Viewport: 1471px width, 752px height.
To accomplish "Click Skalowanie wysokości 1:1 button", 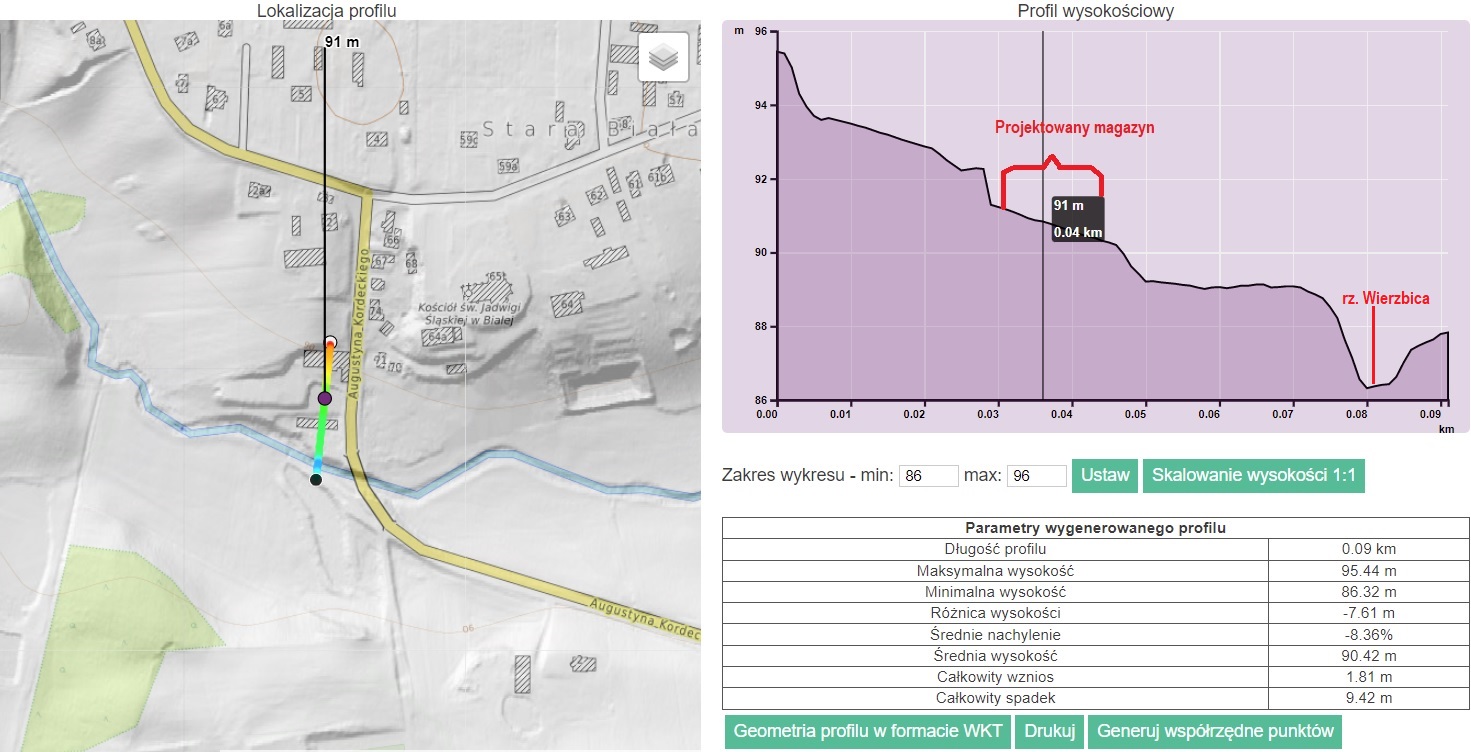I will point(1253,476).
